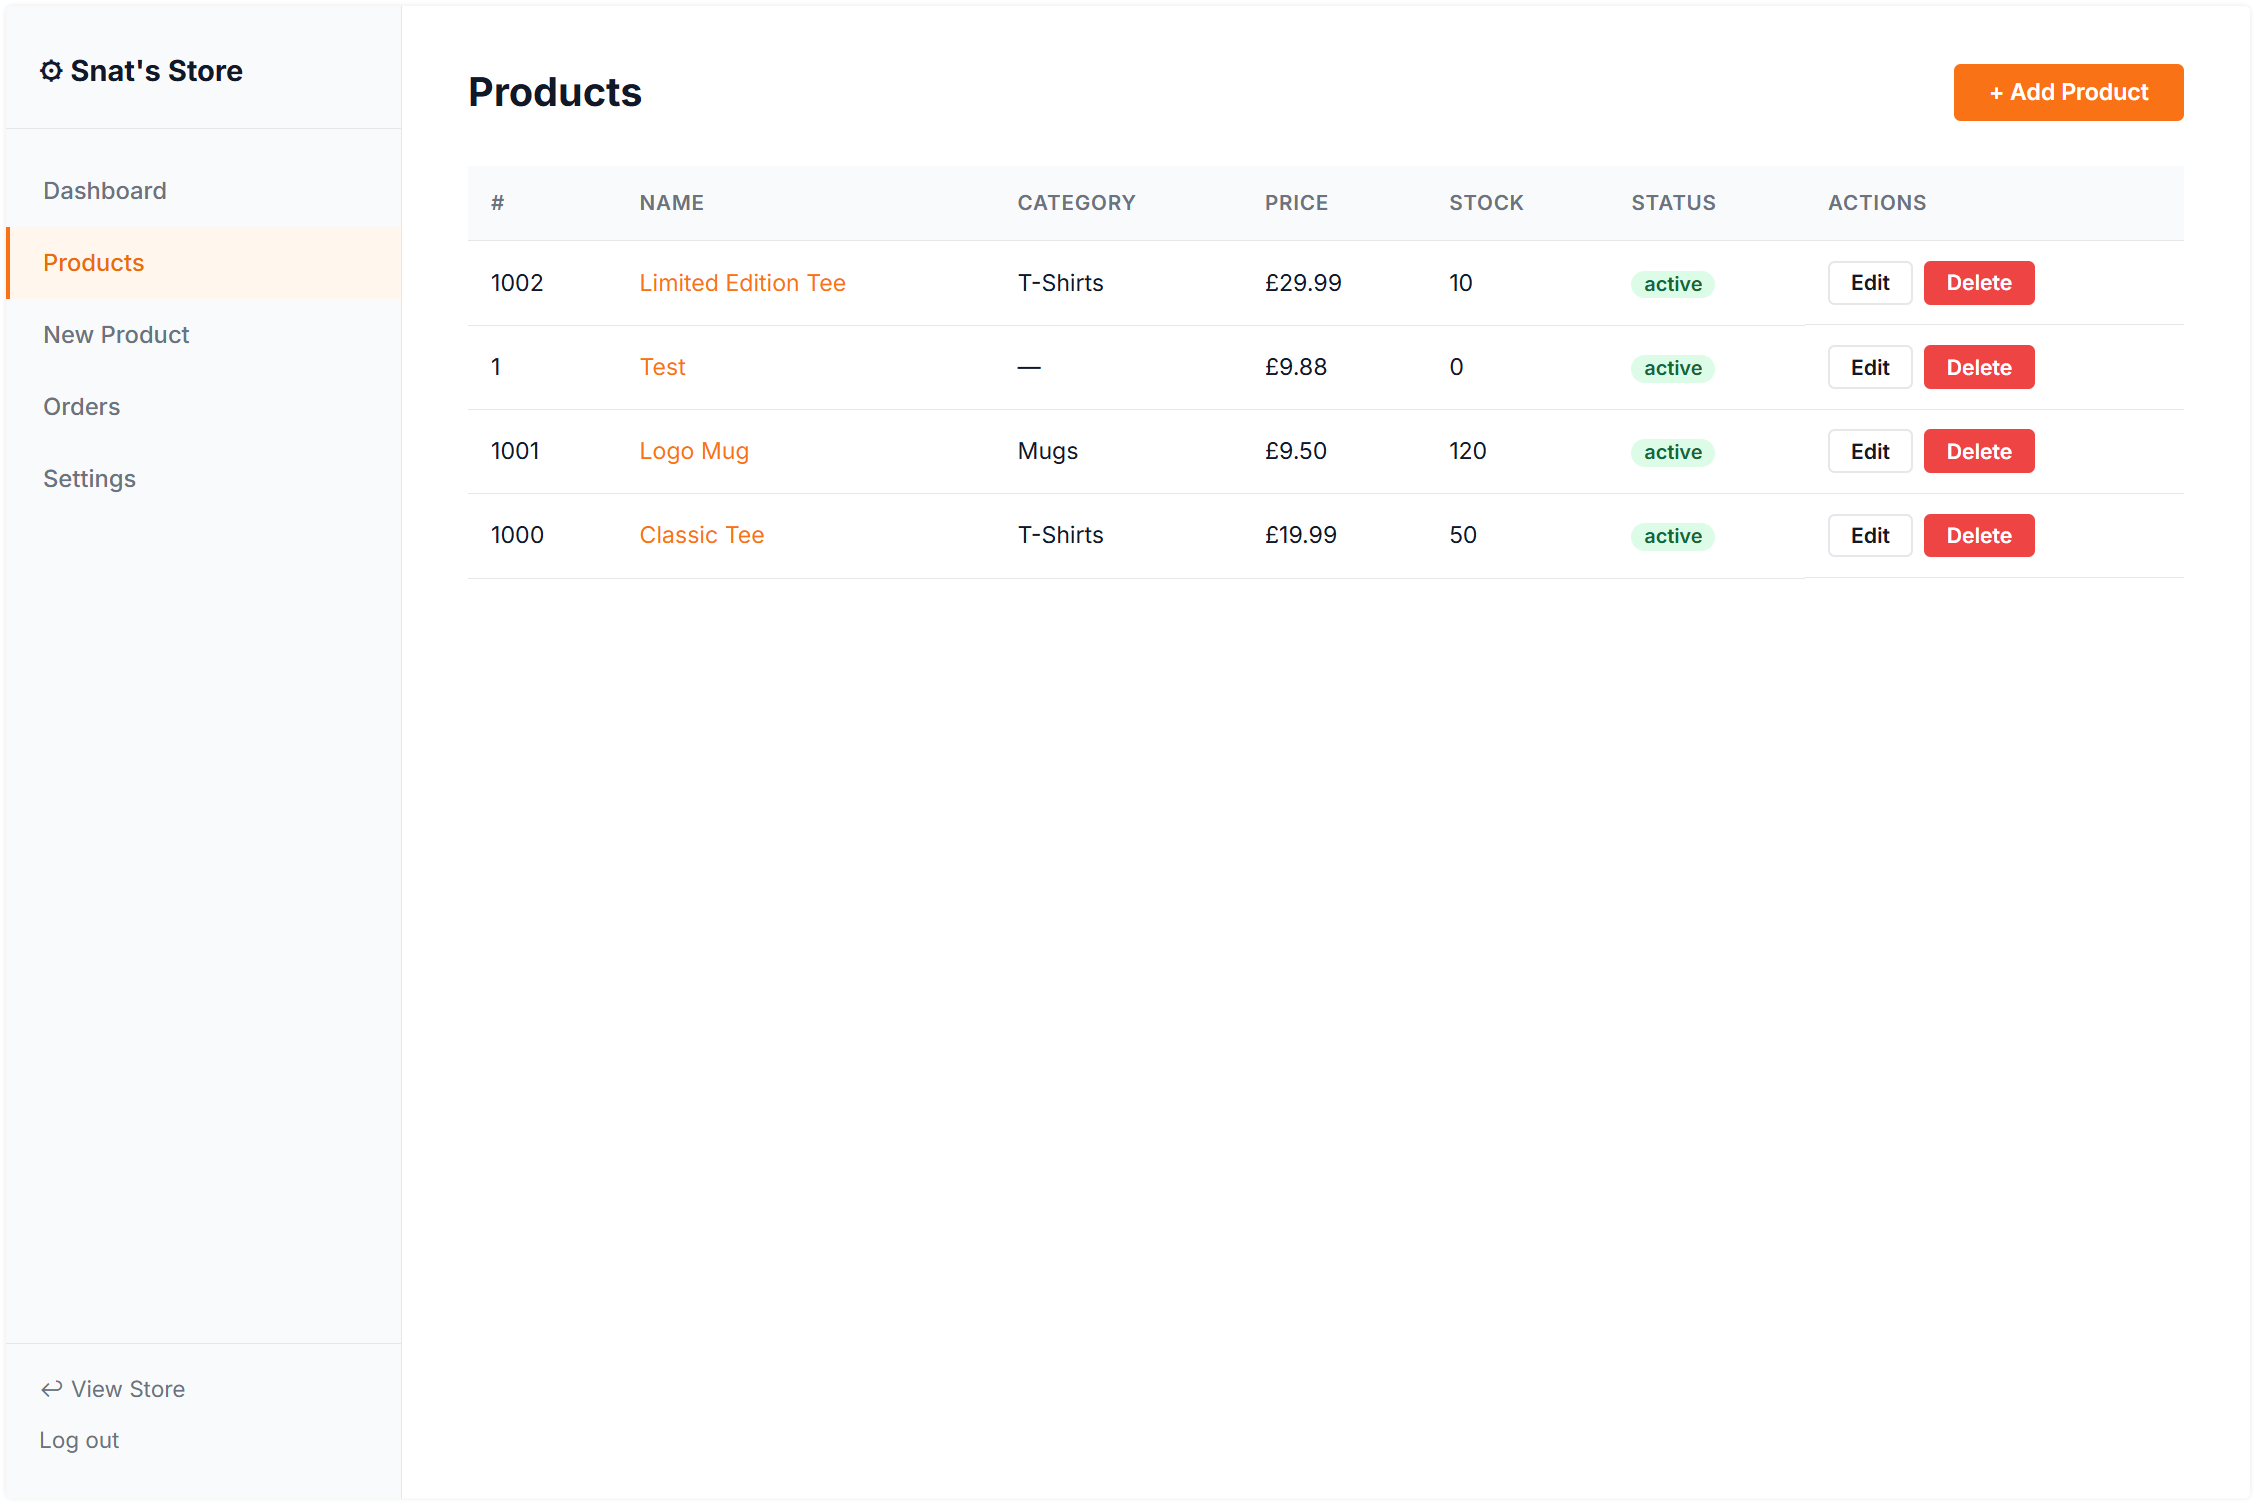Image resolution: width=2256 pixels, height=1504 pixels.
Task: Click the Logo Mug product link
Action: click(x=694, y=451)
